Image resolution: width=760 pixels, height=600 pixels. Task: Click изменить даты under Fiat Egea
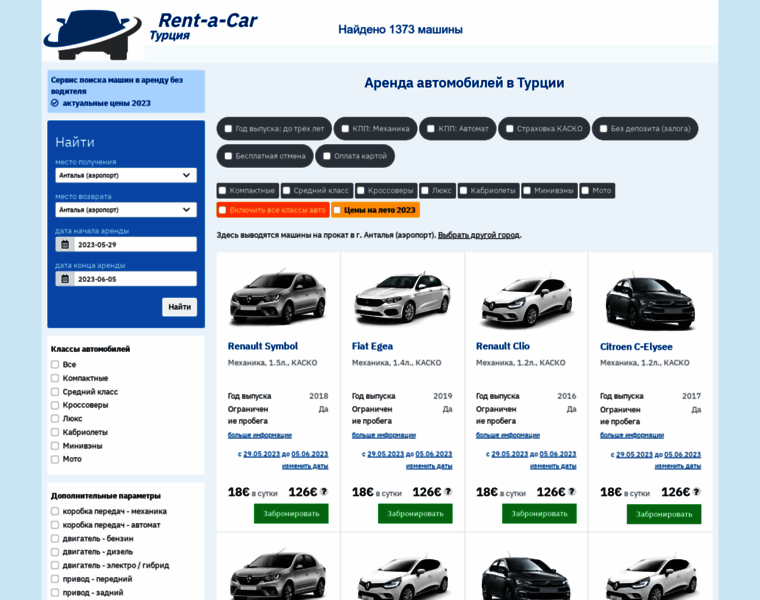pos(429,466)
